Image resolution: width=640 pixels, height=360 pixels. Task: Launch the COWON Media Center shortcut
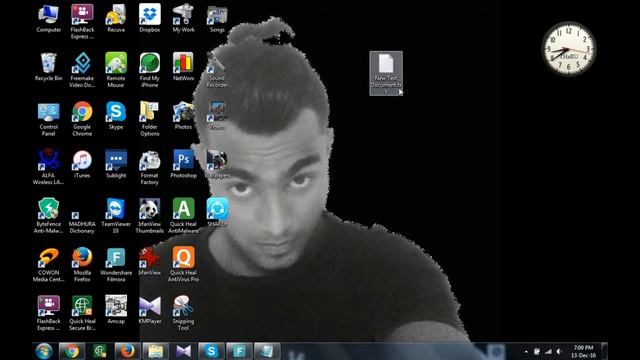click(x=49, y=264)
